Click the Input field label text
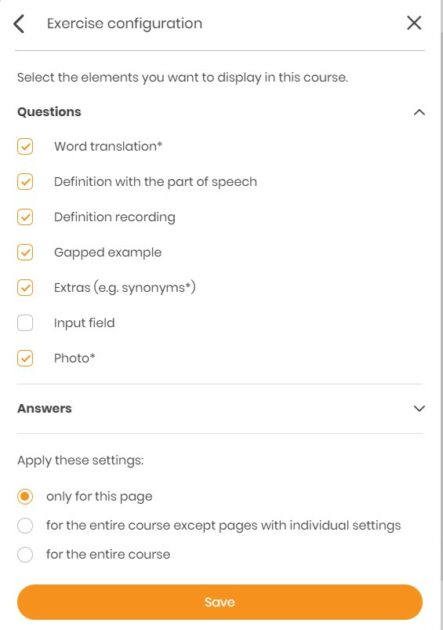 click(84, 323)
